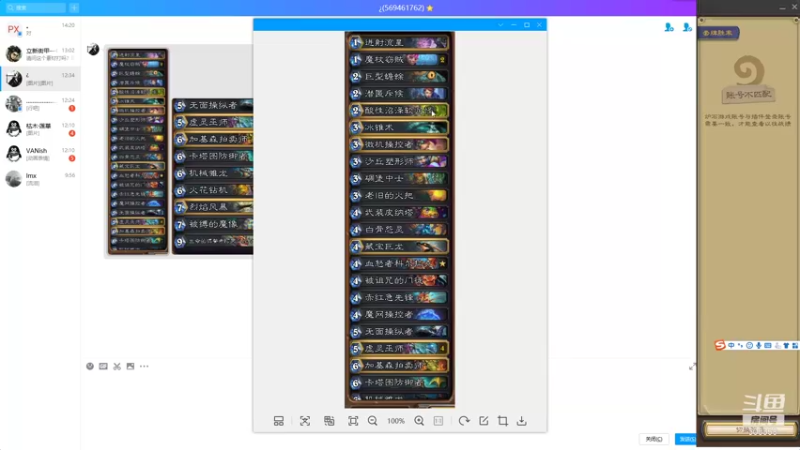Image resolution: width=800 pixels, height=450 pixels.
Task: Click the Sogou input method S icon
Action: point(720,345)
